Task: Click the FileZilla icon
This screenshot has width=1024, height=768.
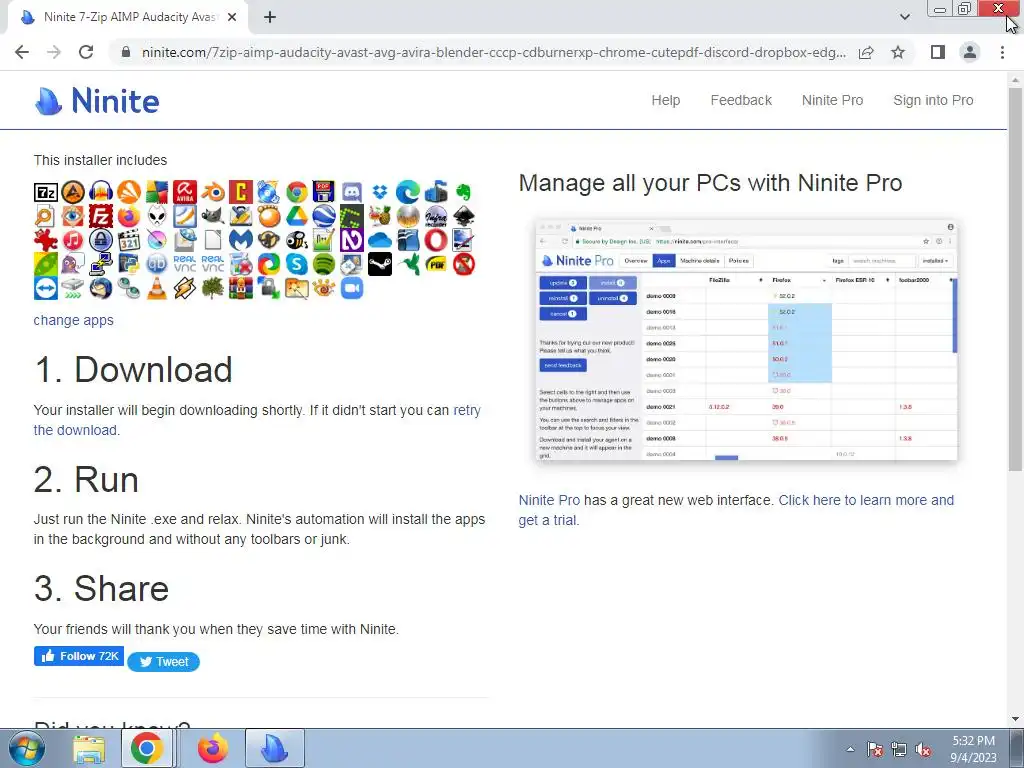Action: 101,216
